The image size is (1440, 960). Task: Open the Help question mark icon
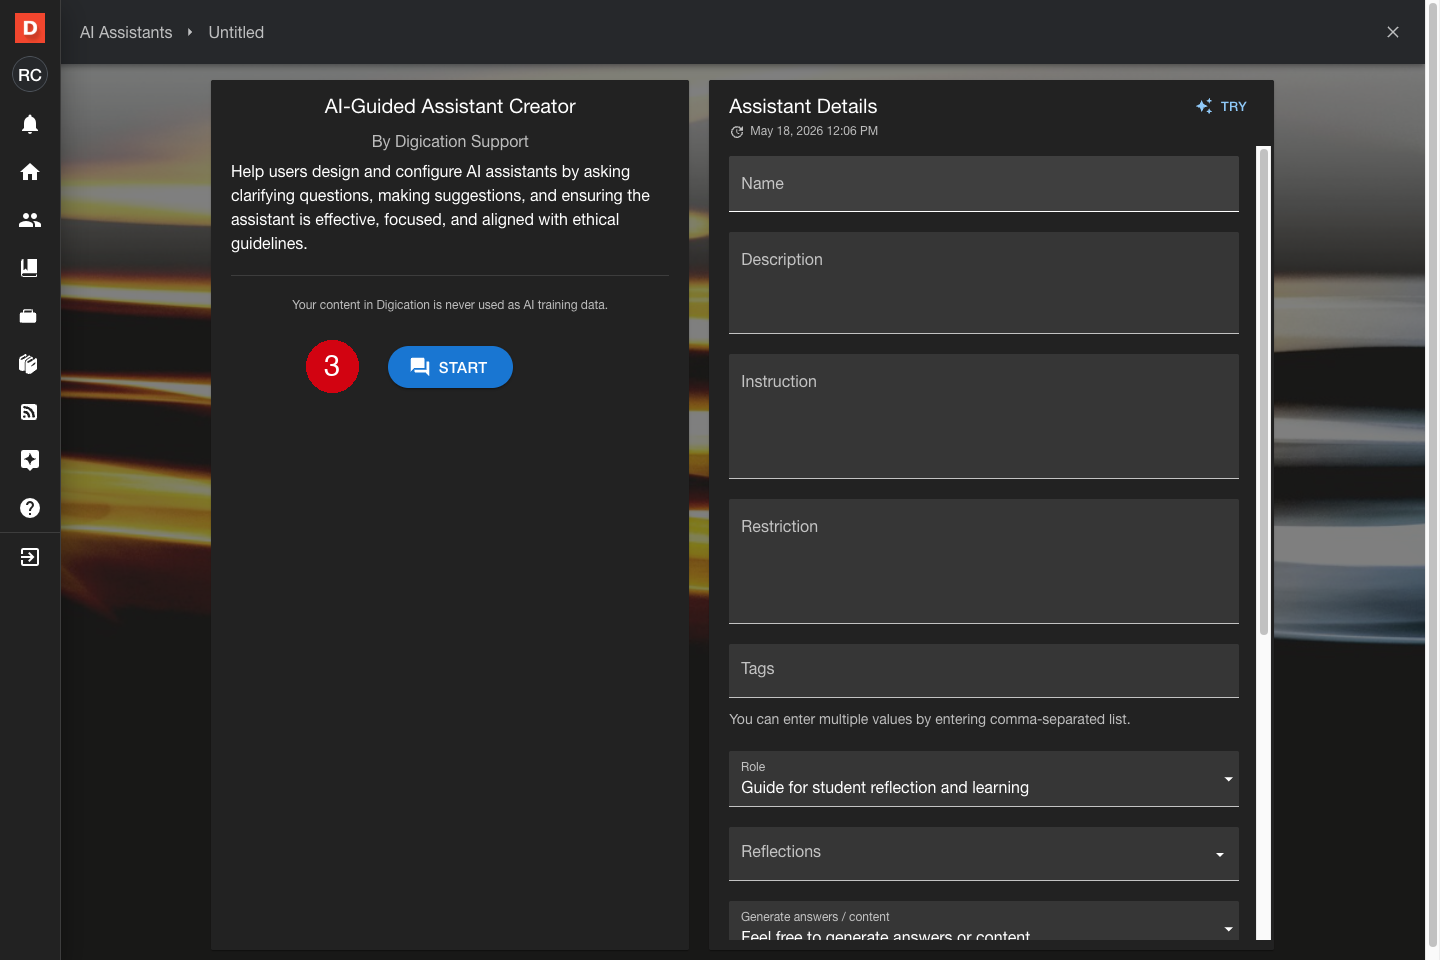30,508
